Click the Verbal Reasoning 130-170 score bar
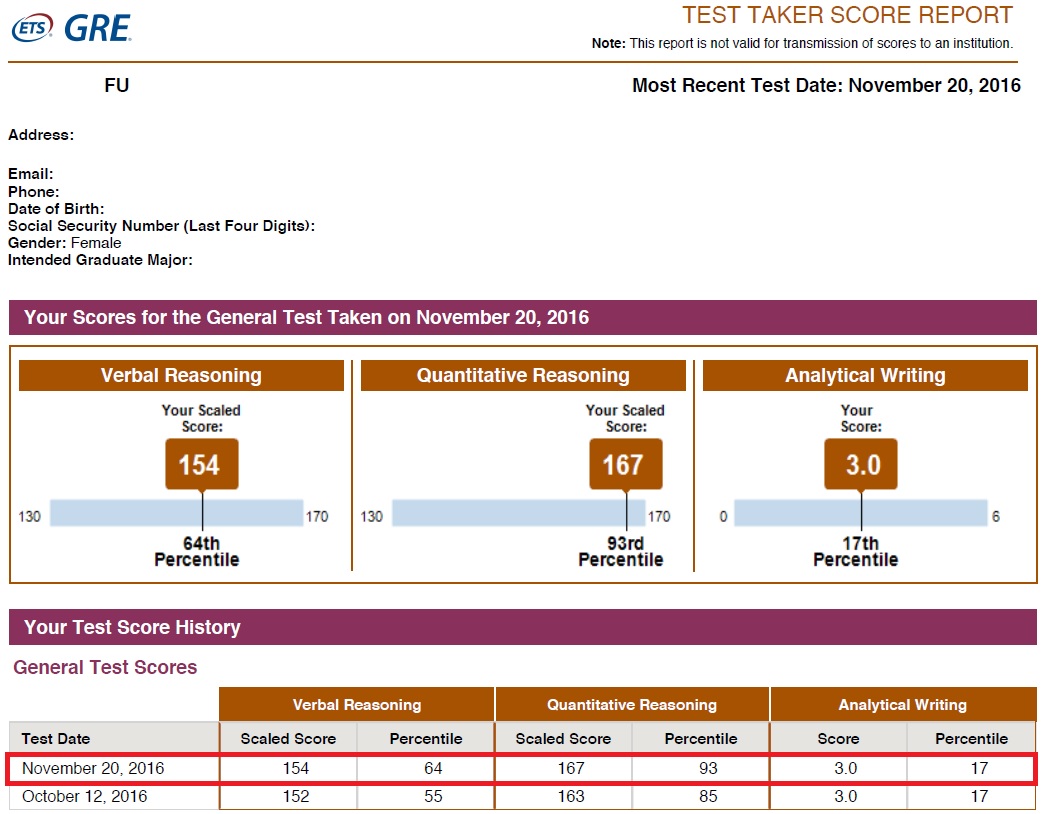Viewport: 1042px width, 814px height. (x=177, y=514)
